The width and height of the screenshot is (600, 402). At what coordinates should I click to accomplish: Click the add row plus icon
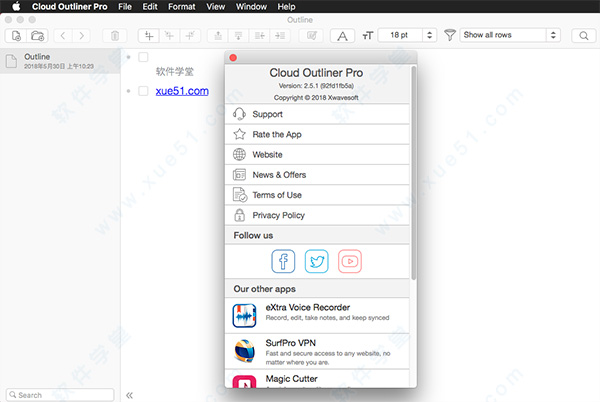pos(149,36)
